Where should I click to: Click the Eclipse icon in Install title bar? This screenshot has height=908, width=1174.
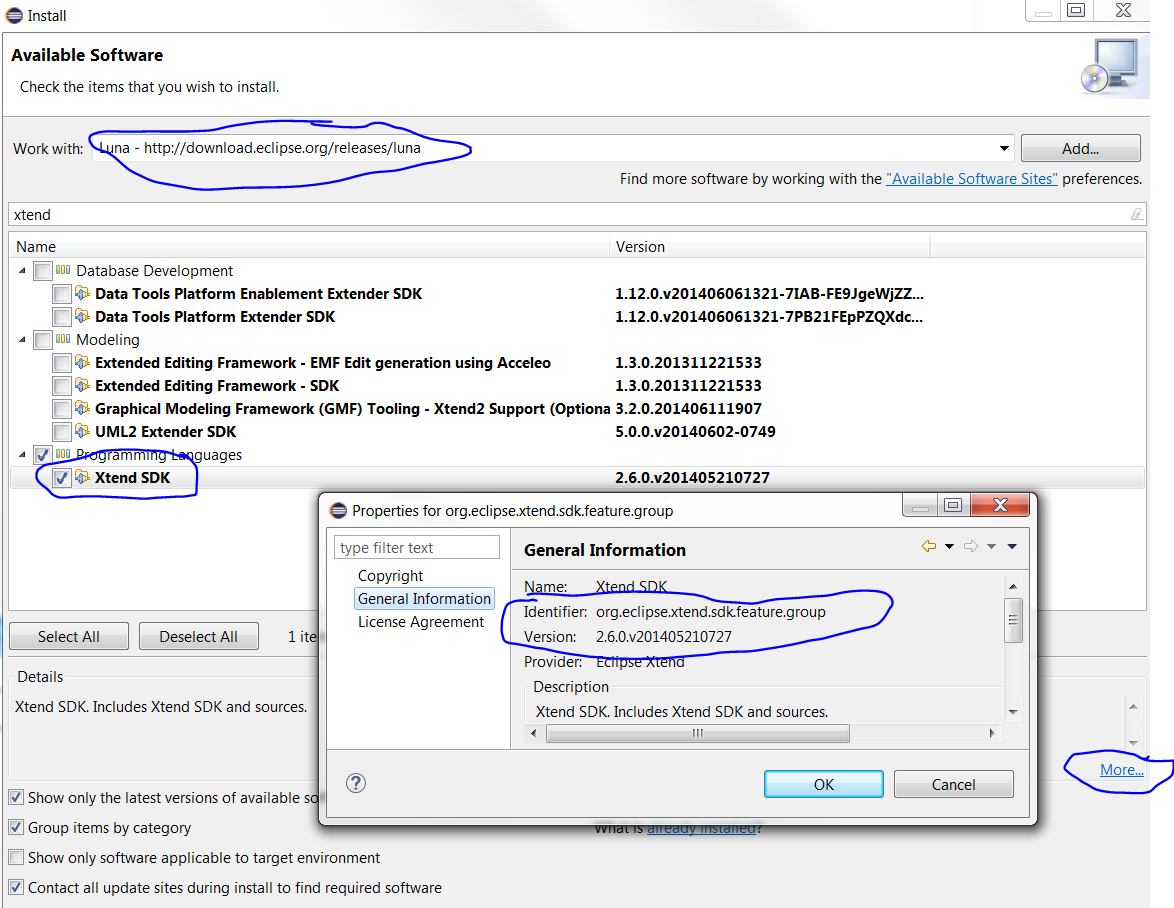[x=14, y=15]
